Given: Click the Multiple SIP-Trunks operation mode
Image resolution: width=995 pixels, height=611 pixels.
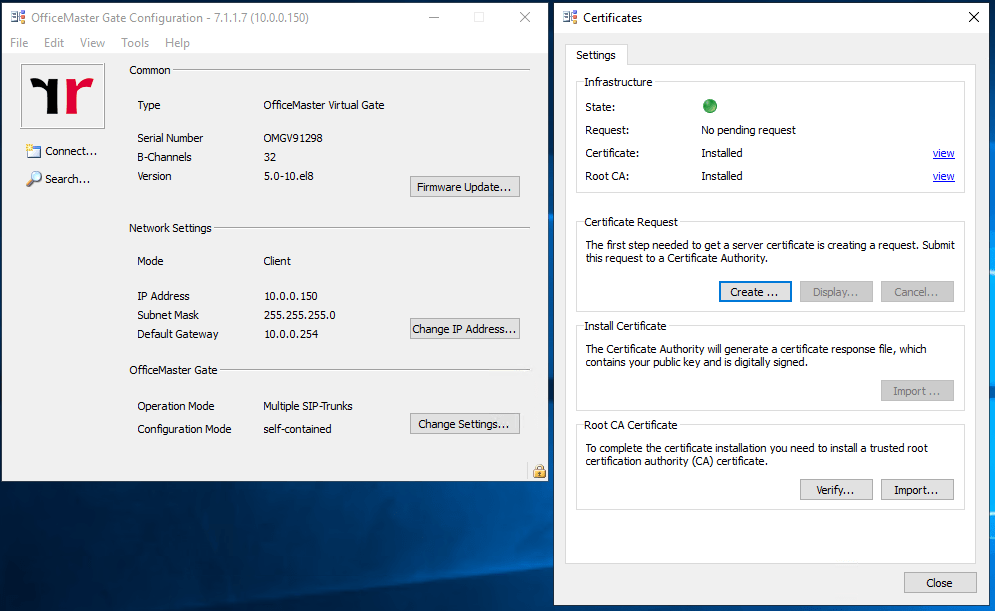Looking at the screenshot, I should pyautogui.click(x=308, y=406).
